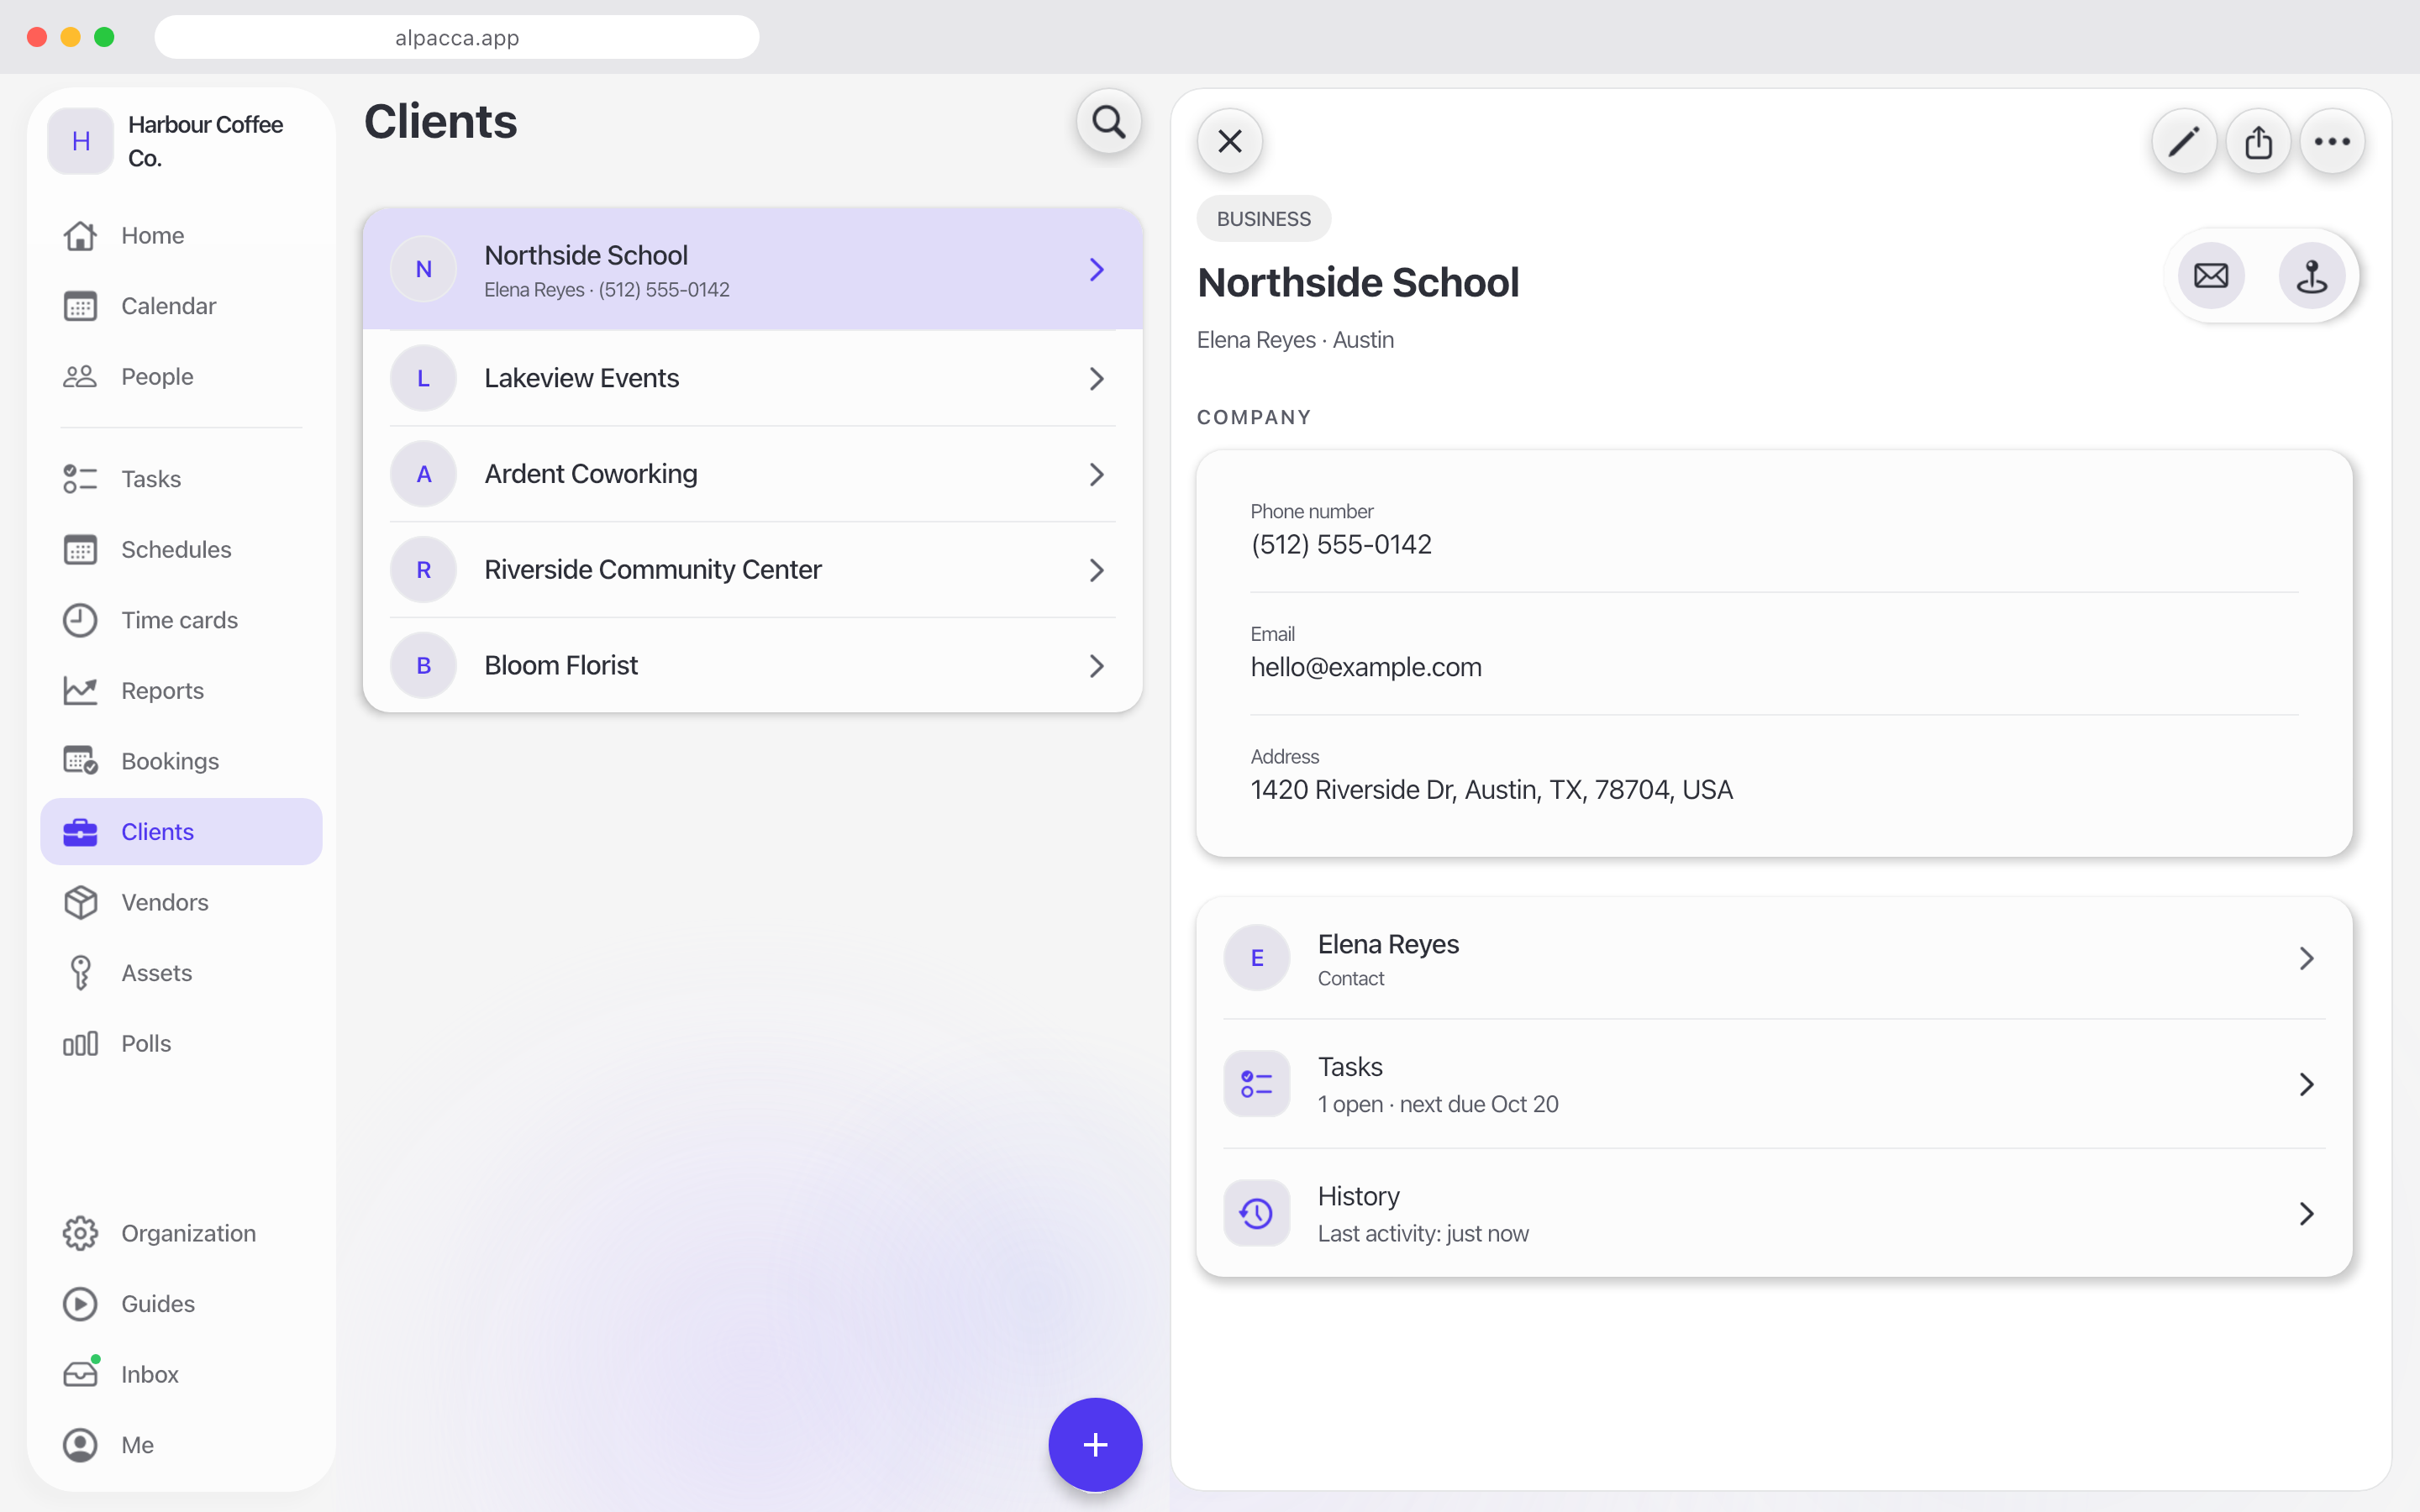Click the Vendors box icon
This screenshot has width=2420, height=1512.
[x=80, y=902]
